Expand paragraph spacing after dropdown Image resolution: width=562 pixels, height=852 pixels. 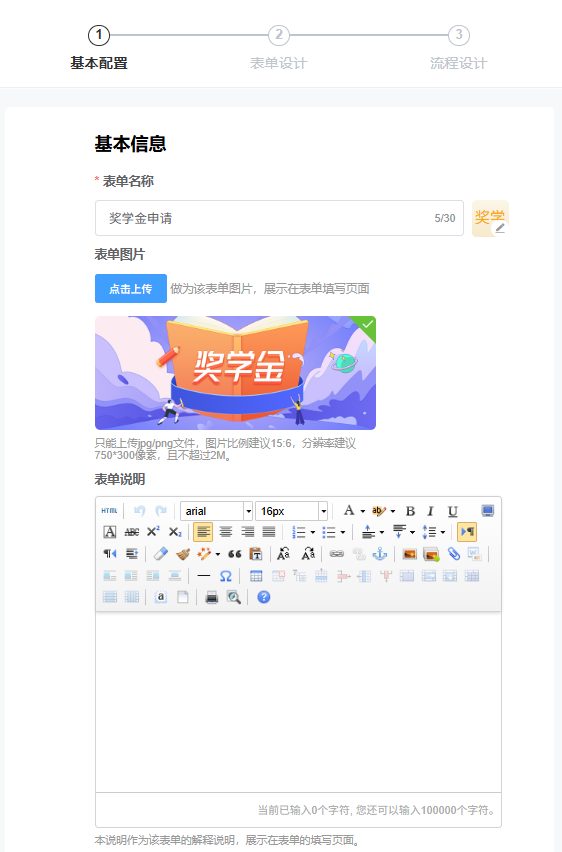pyautogui.click(x=412, y=532)
